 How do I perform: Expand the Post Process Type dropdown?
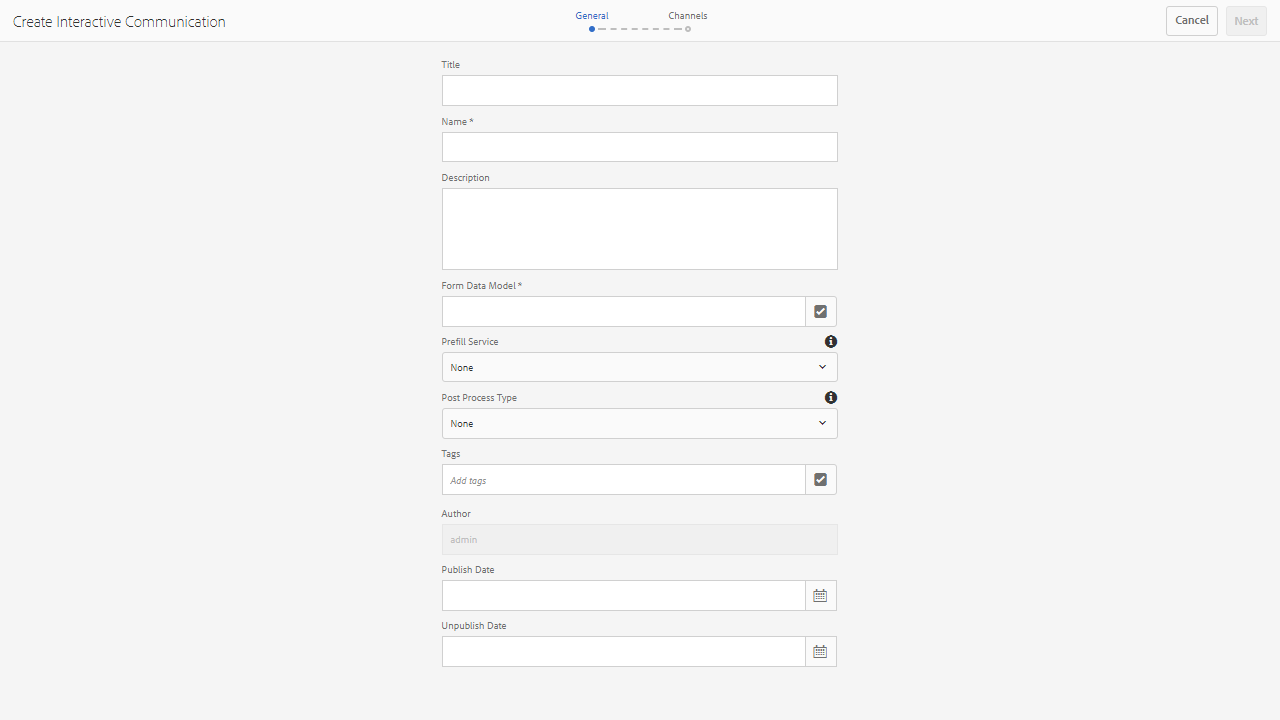point(639,423)
